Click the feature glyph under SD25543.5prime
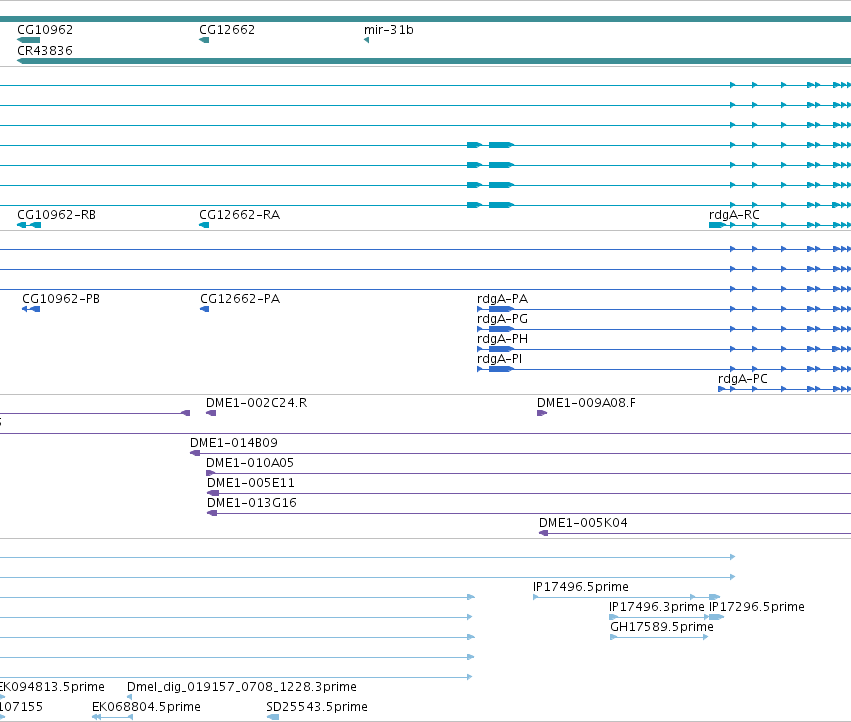851x722 pixels. 272,717
